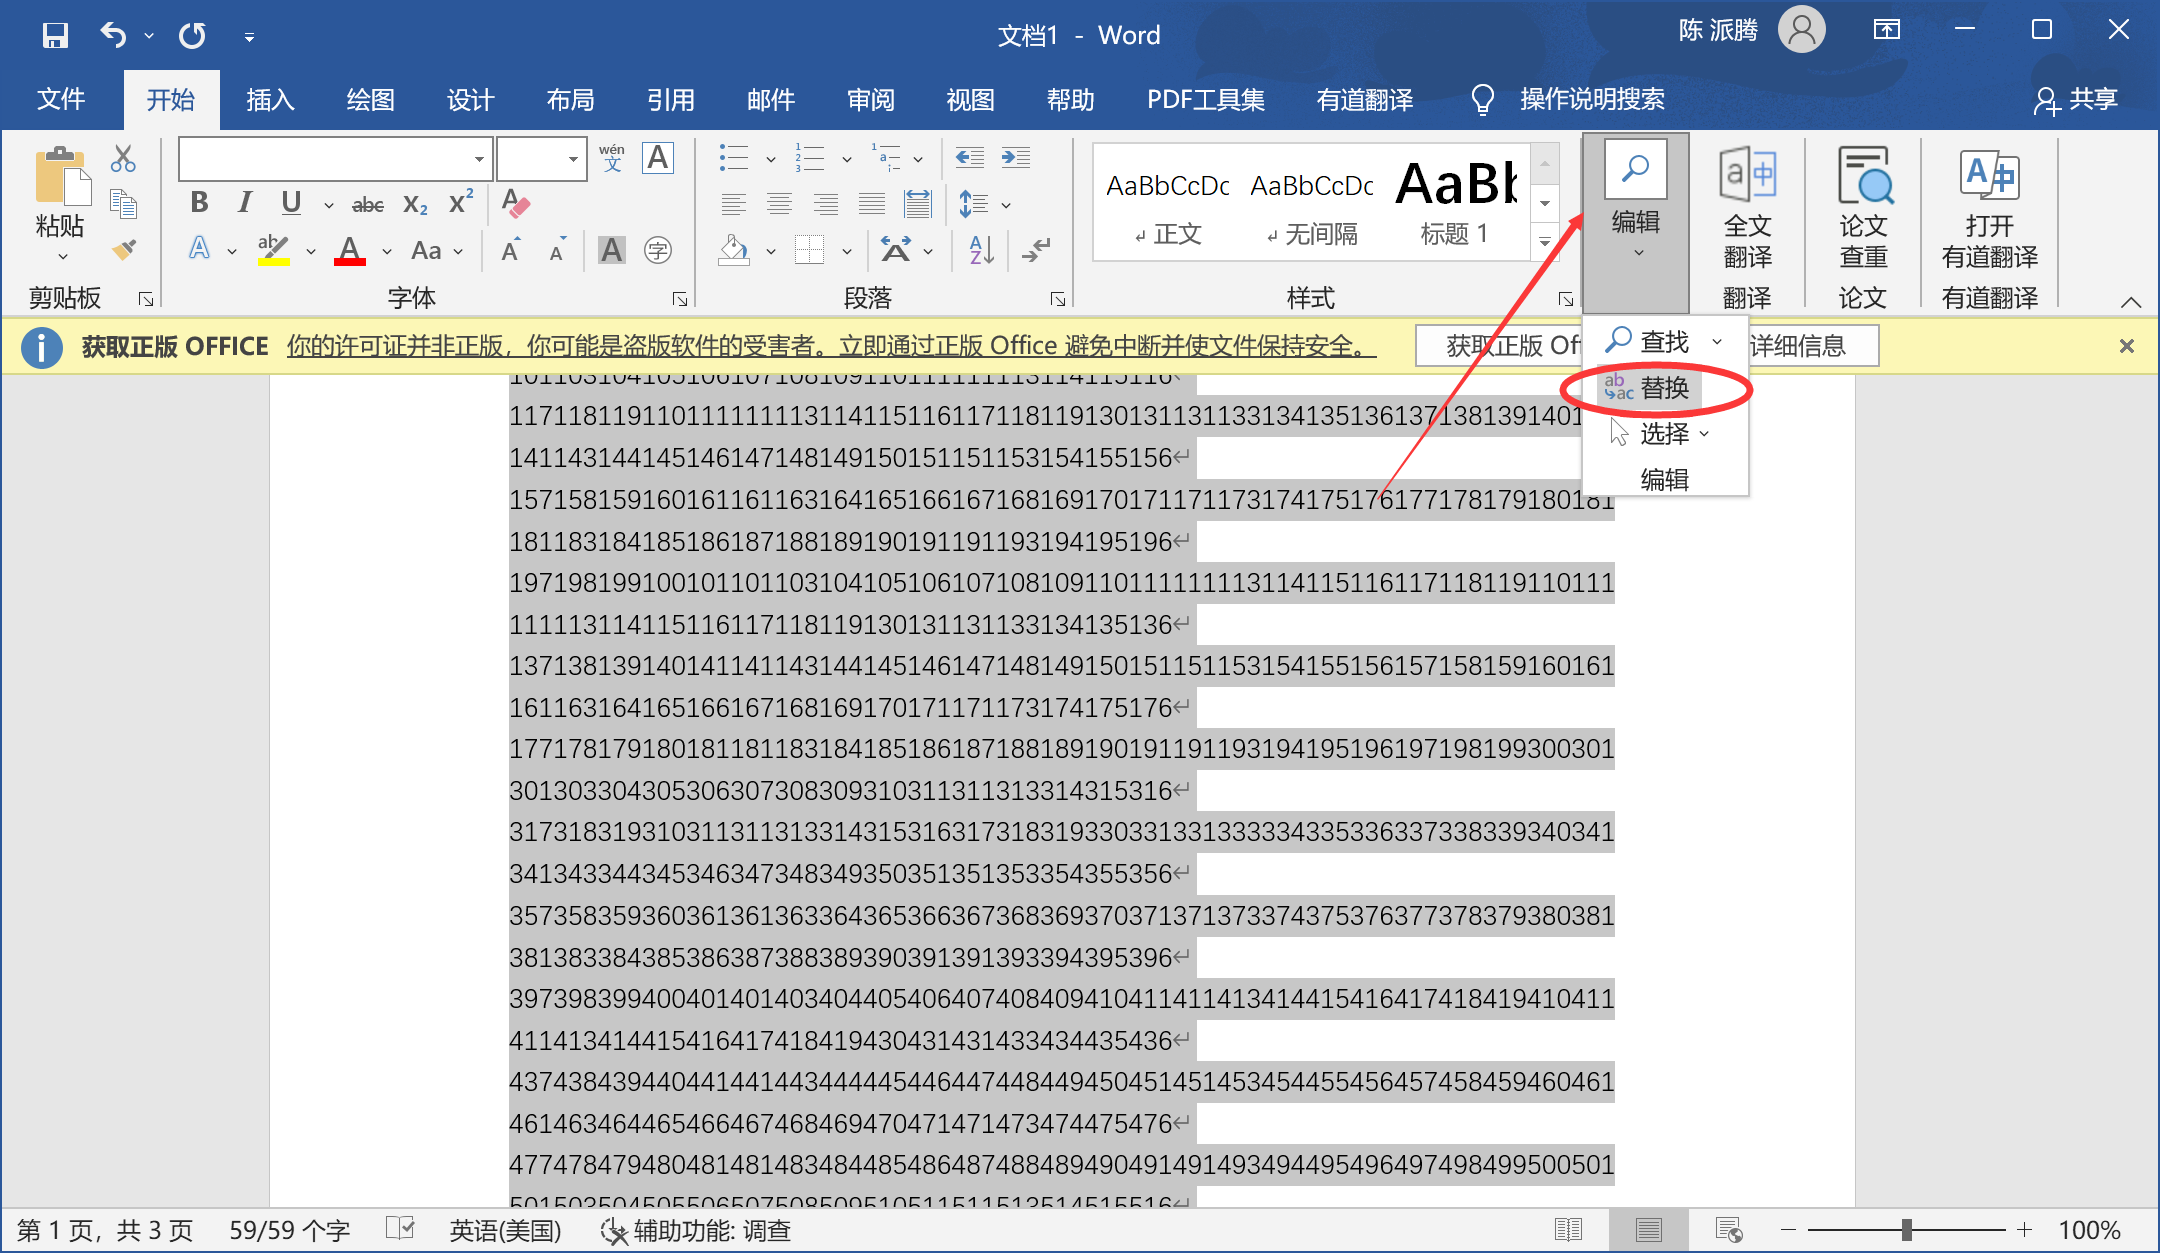Screen dimensions: 2160x1253
Task: Switch to the 布局 tab
Action: (x=570, y=99)
